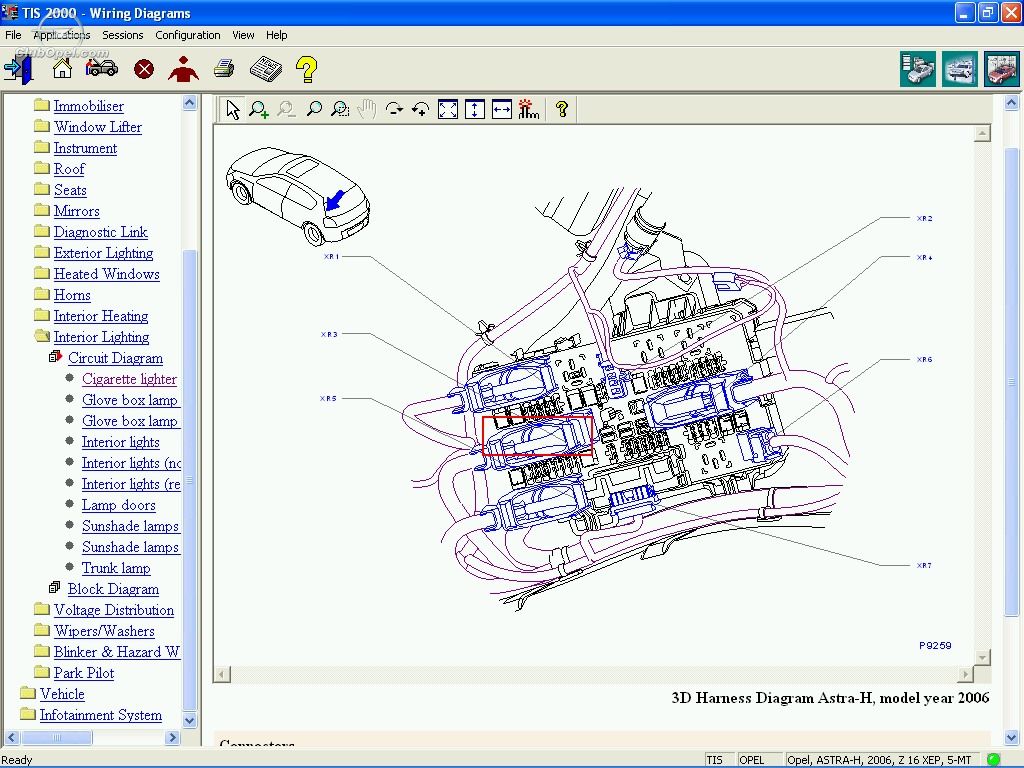Open the Help menu
This screenshot has height=768, width=1024.
276,35
